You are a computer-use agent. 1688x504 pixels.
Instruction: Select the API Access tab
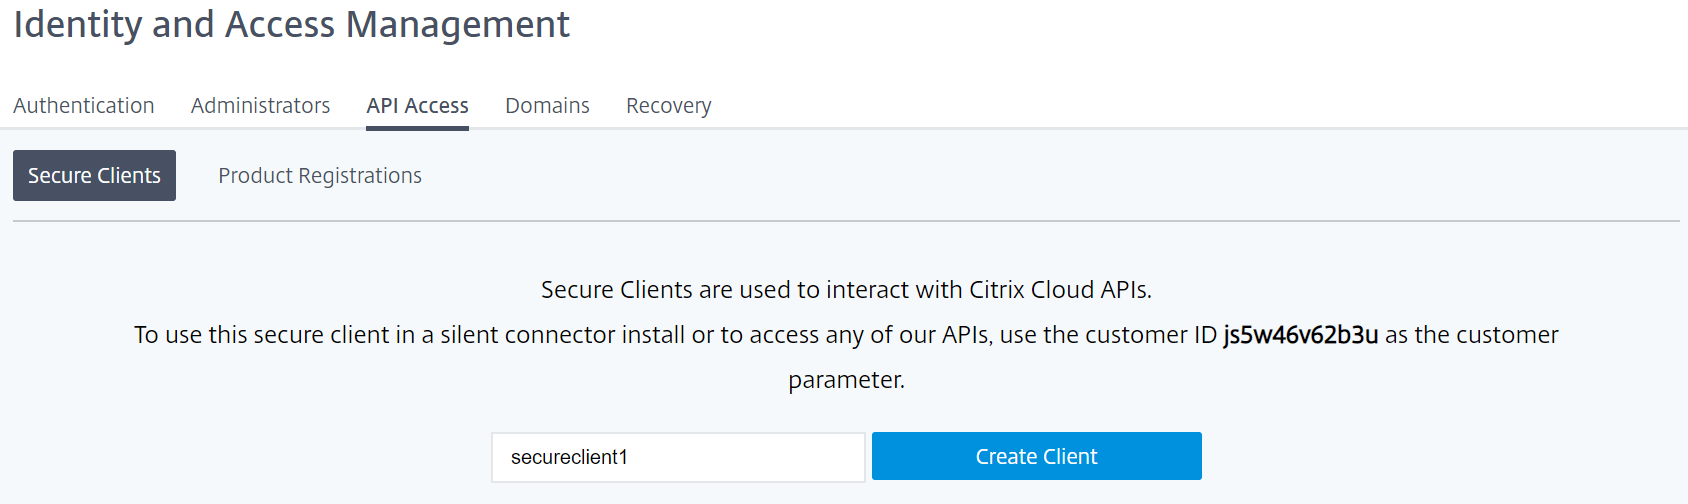tap(417, 105)
